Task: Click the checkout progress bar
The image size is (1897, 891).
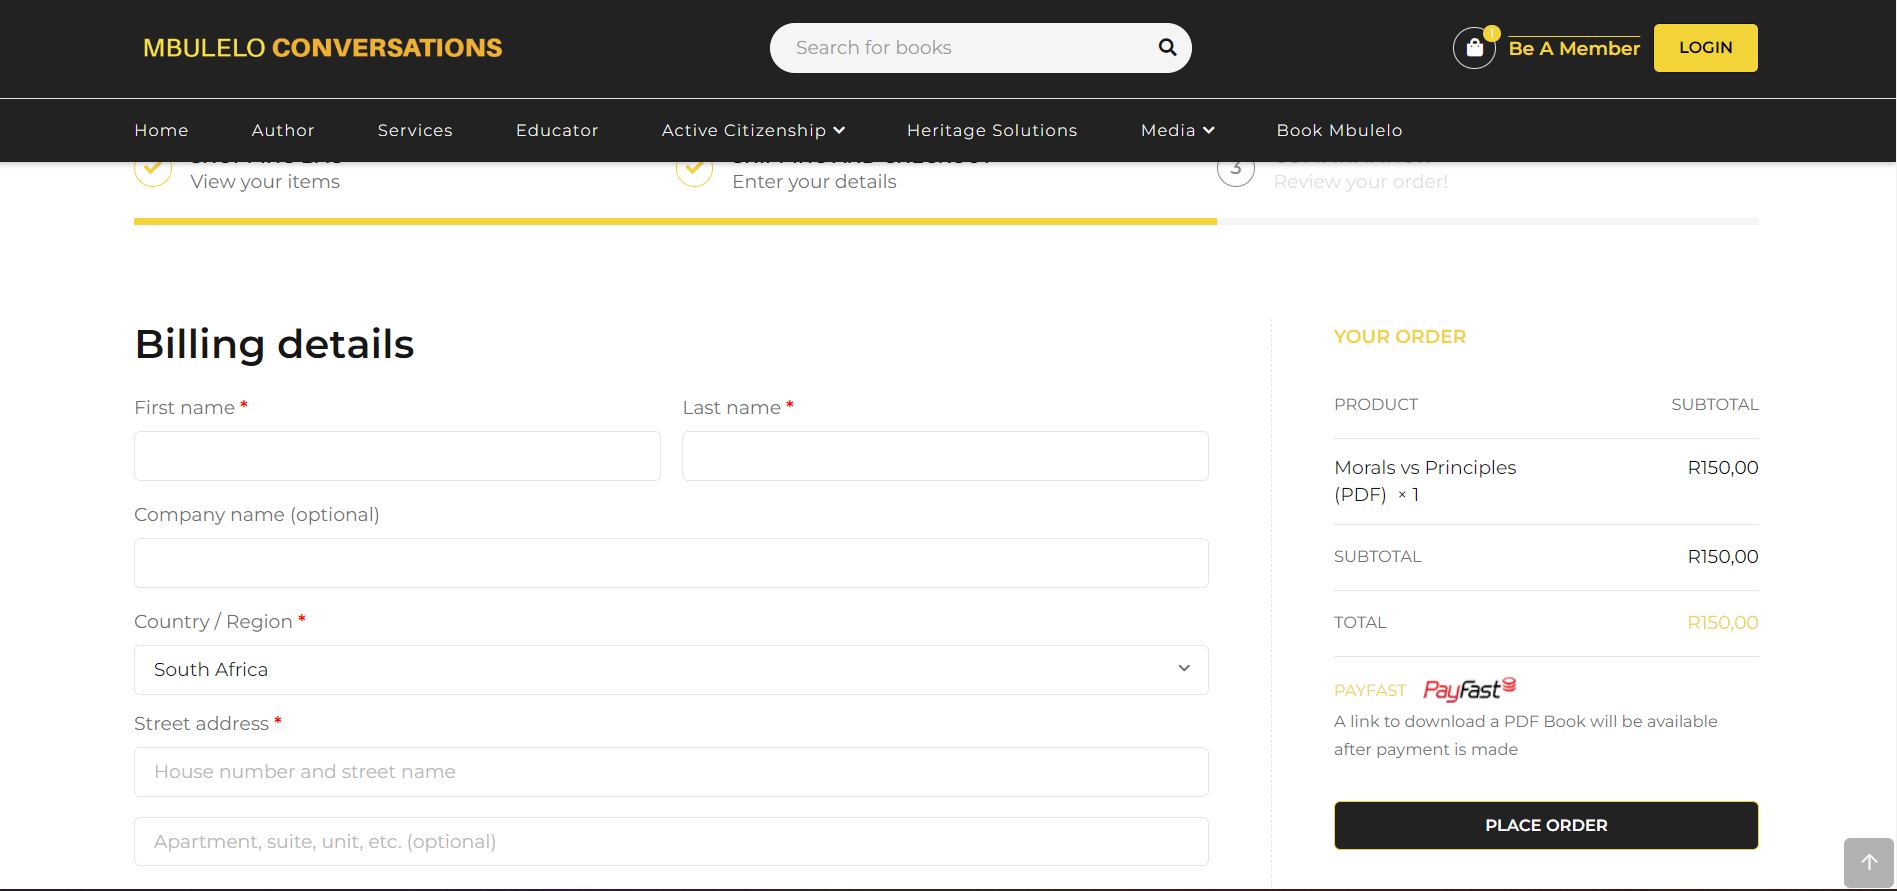Action: 945,221
